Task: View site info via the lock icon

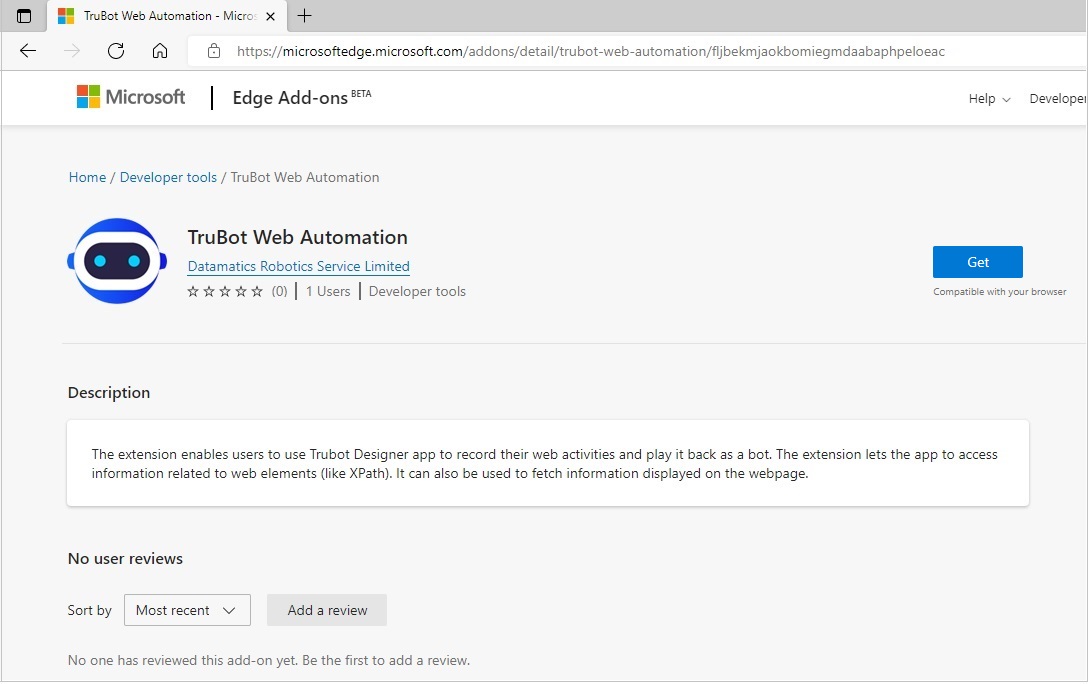Action: [x=214, y=51]
